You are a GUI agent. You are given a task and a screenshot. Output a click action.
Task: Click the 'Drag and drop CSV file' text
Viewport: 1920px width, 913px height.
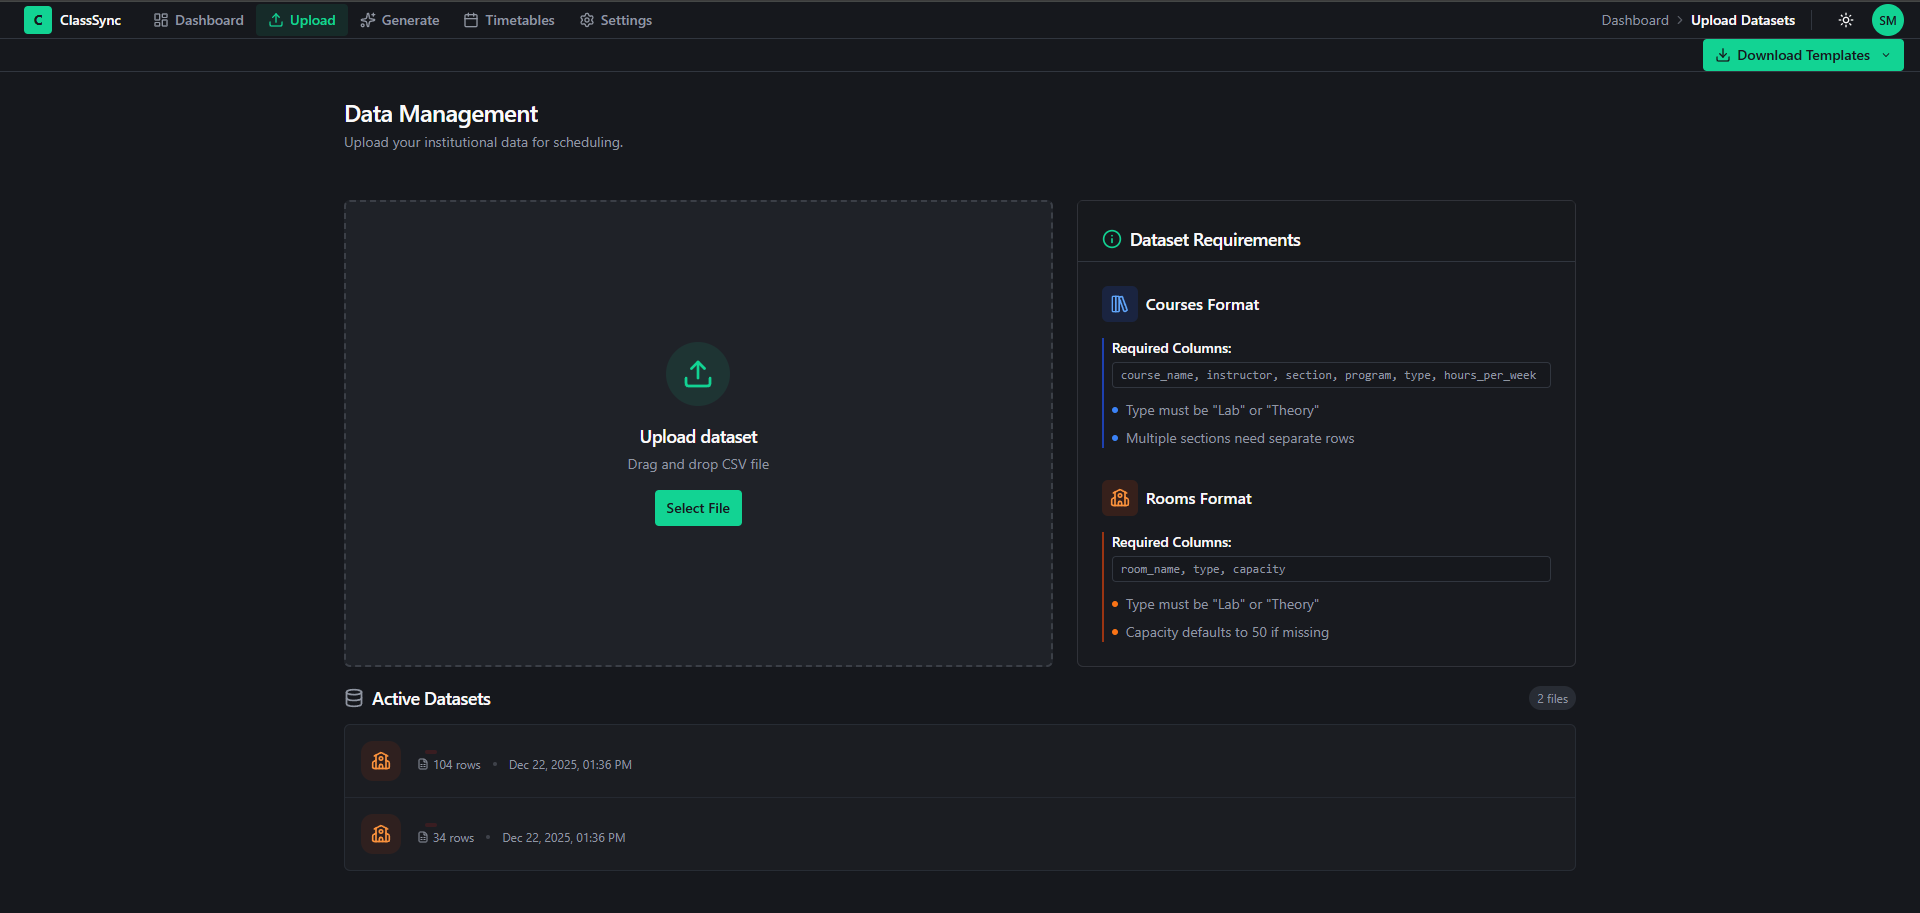pyautogui.click(x=698, y=464)
